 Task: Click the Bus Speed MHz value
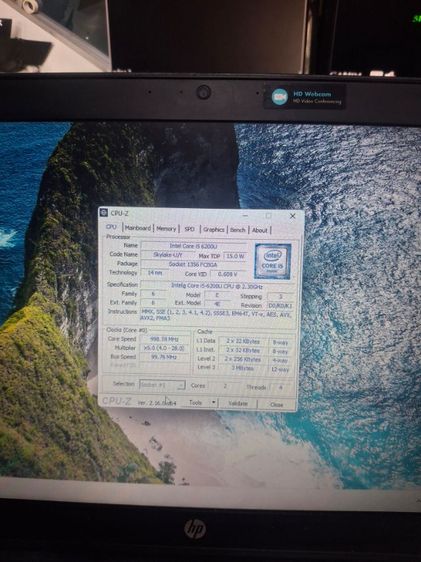(164, 357)
